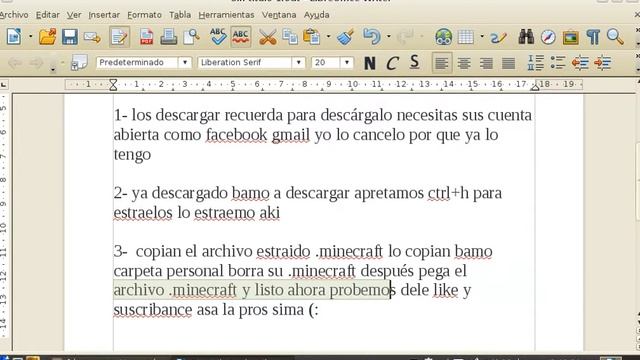Viewport: 640px width, 360px height.
Task: Toggle Nonprinting Characters paragraph mark
Action: point(593,37)
